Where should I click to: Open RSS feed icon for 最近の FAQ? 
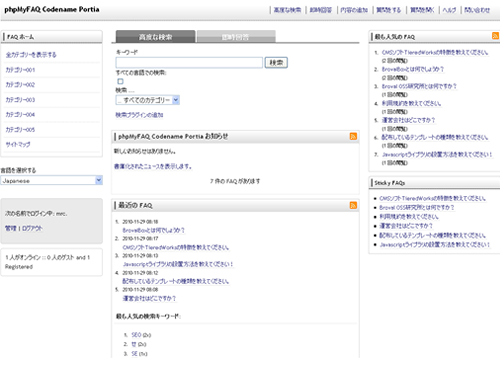(353, 205)
